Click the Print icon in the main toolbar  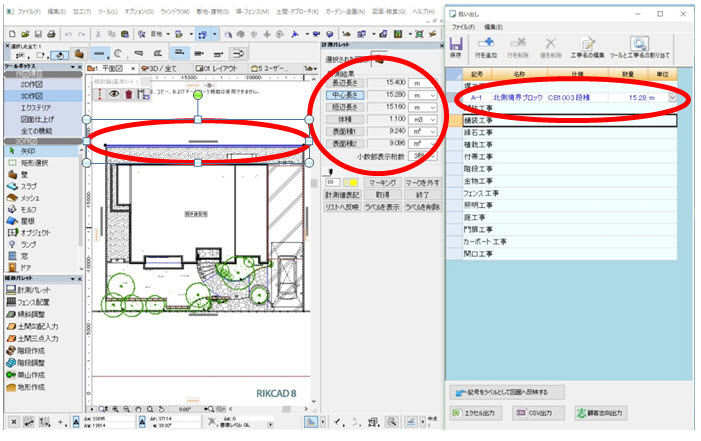coord(51,34)
